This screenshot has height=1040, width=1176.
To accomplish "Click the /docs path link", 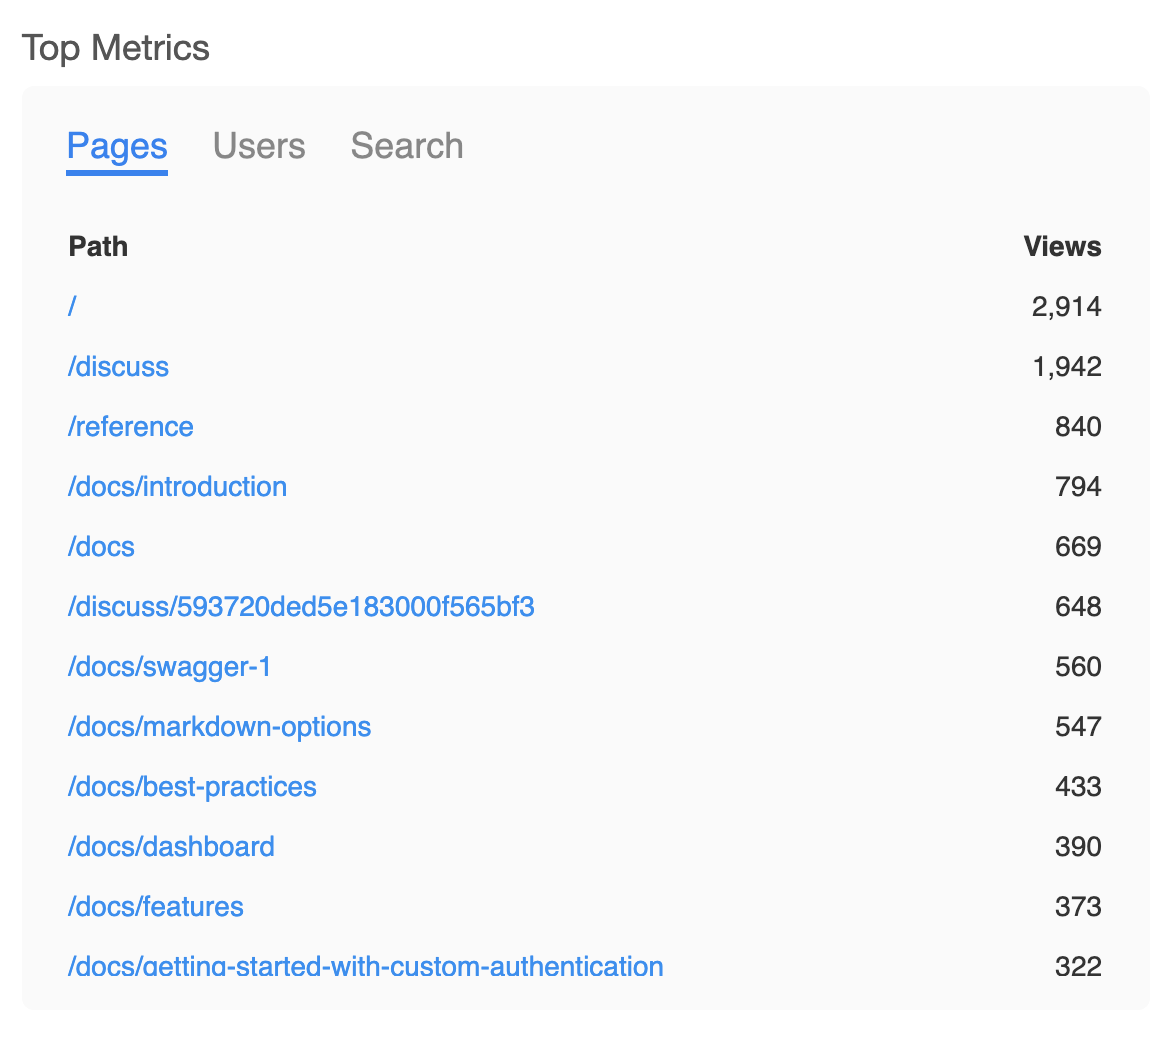I will (x=101, y=547).
